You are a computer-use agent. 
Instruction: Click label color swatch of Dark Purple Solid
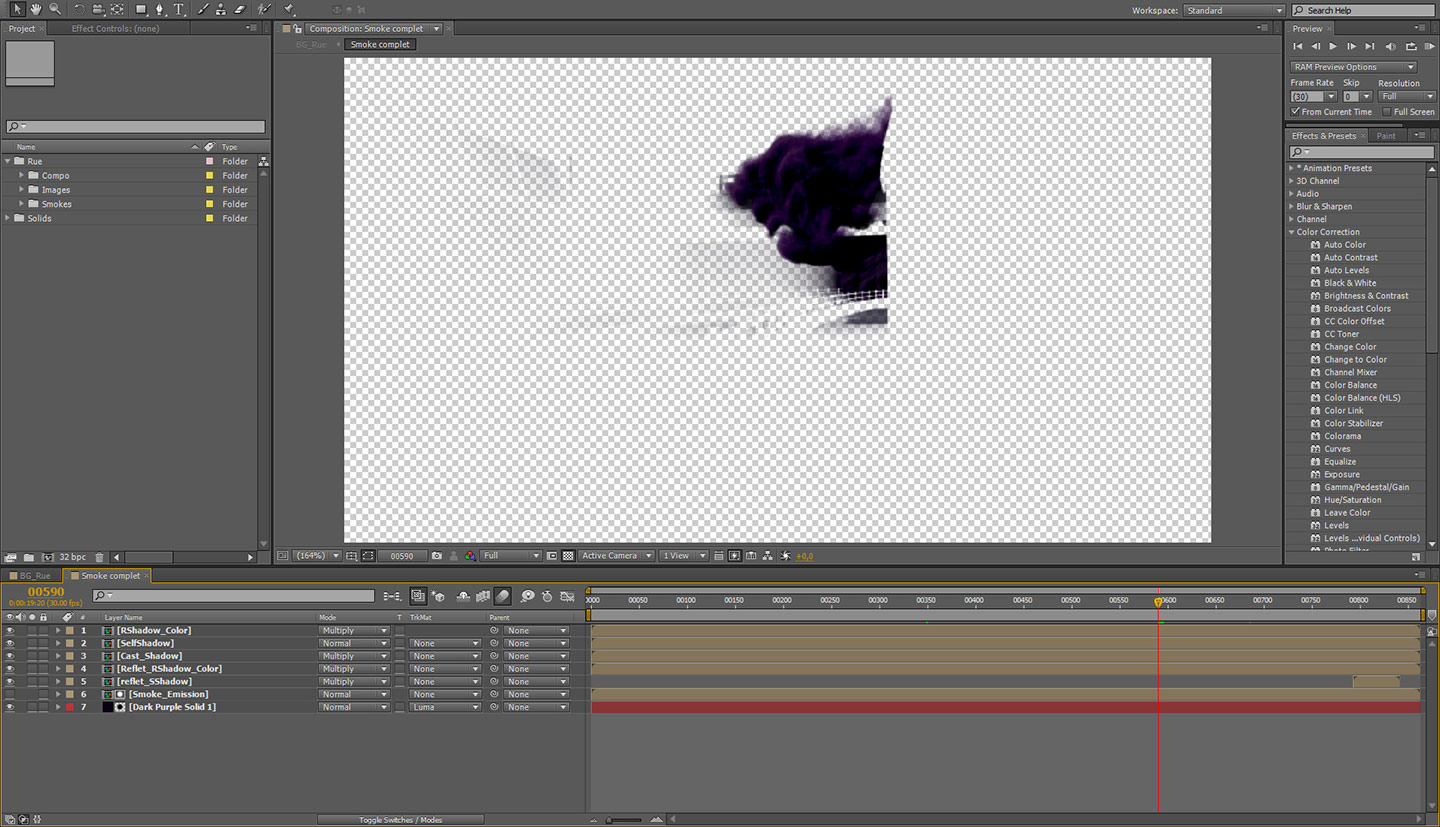70,707
